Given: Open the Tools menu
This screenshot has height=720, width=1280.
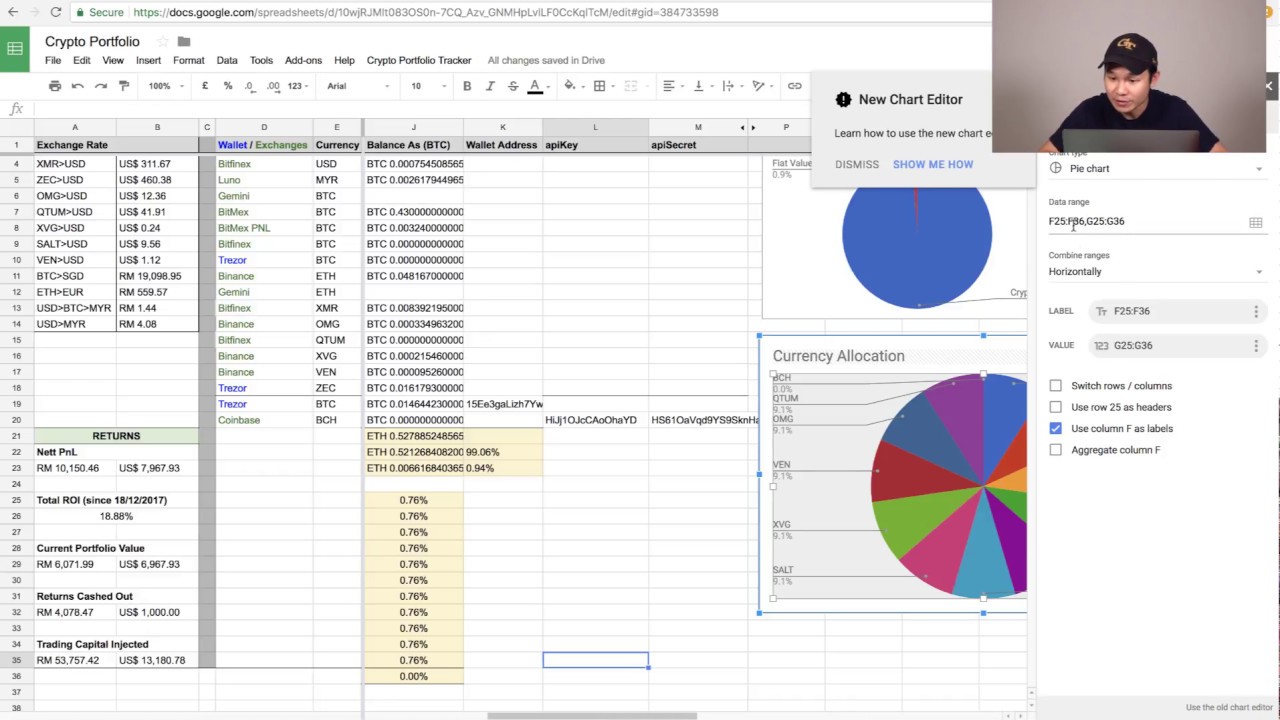Looking at the screenshot, I should (x=261, y=60).
